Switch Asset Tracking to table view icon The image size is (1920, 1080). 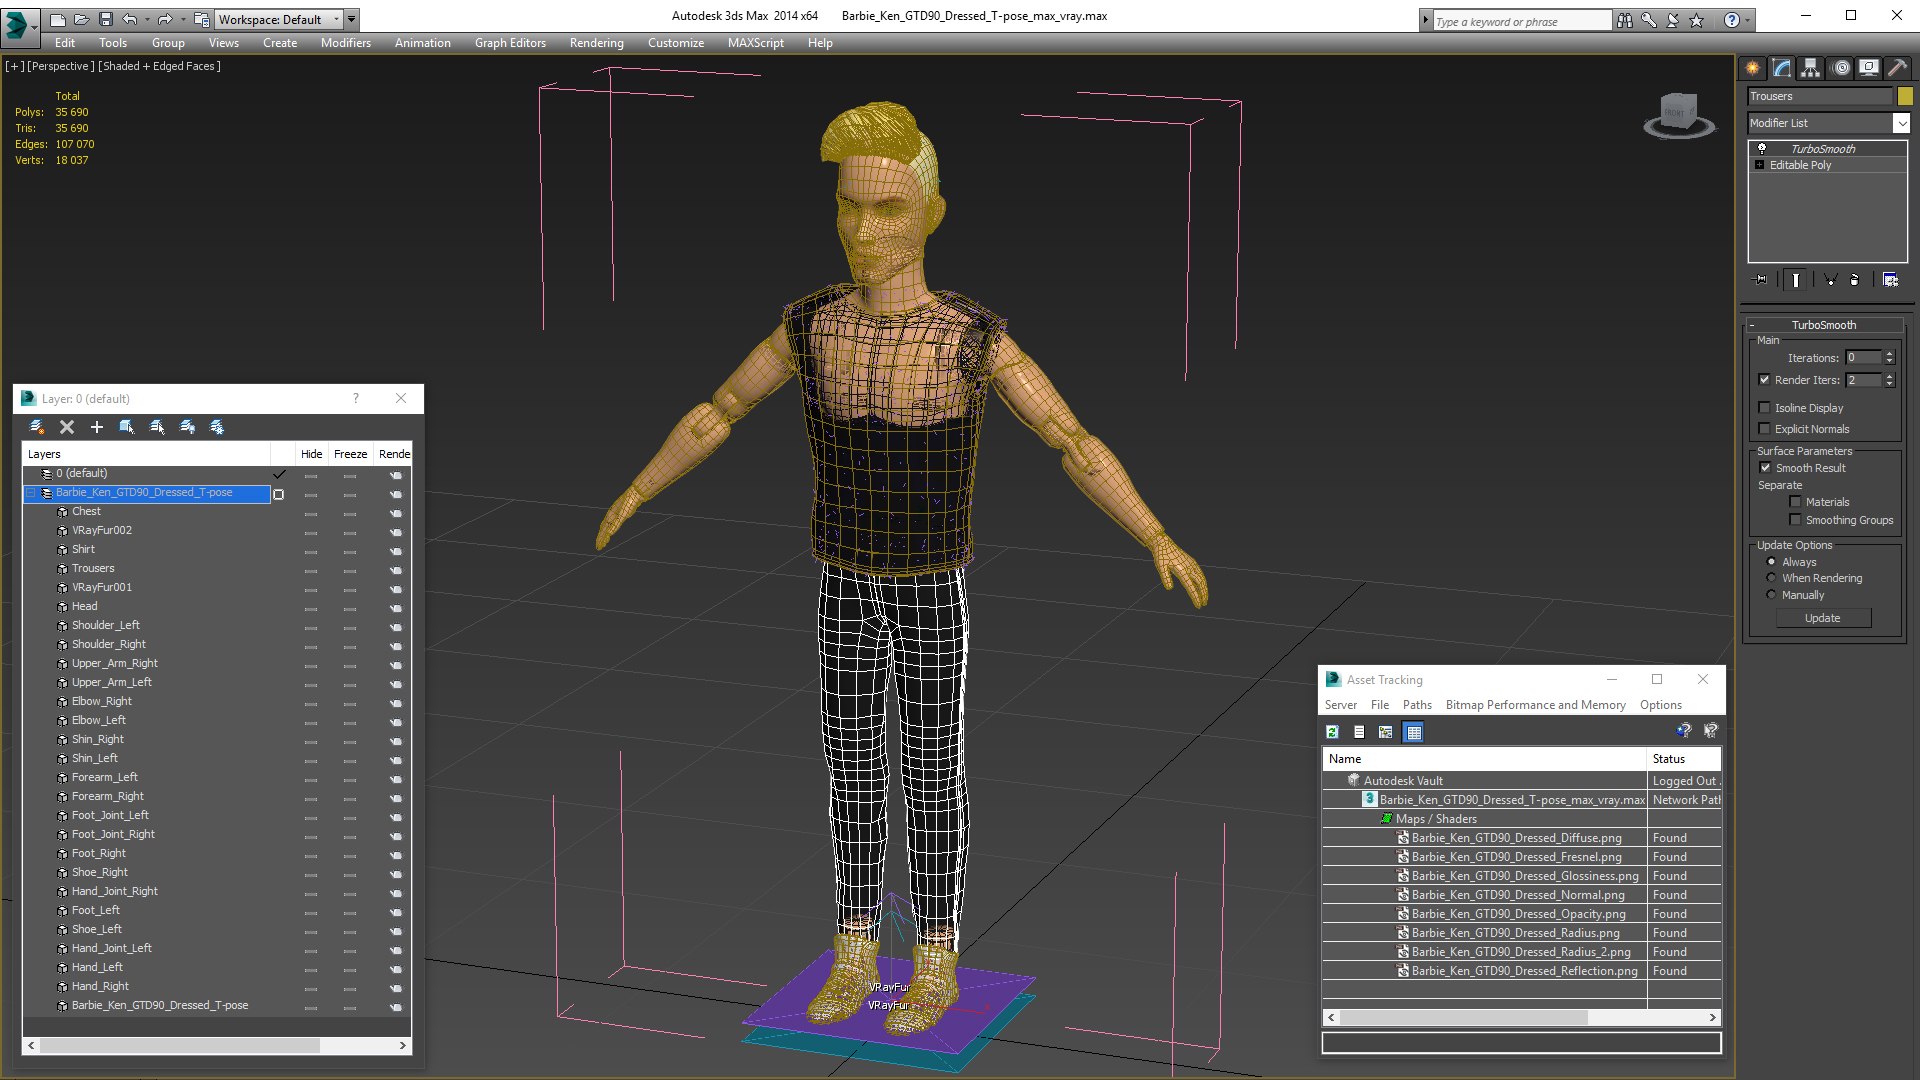(1414, 732)
